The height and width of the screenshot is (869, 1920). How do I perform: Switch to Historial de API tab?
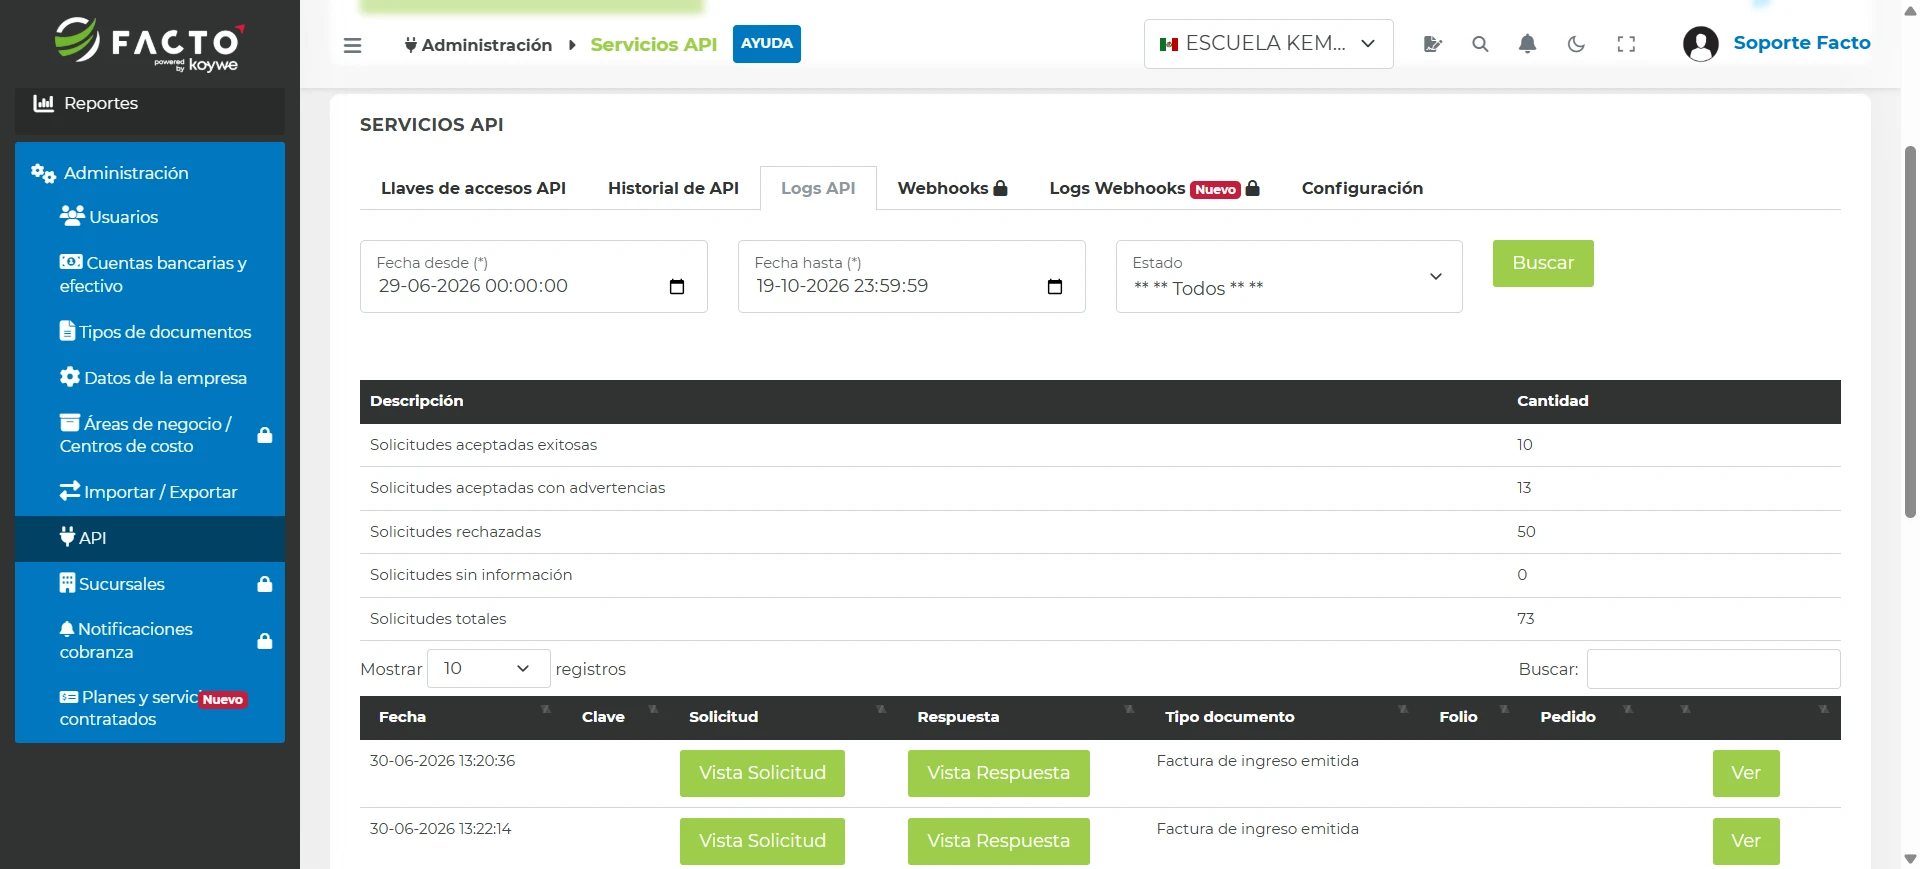[673, 188]
